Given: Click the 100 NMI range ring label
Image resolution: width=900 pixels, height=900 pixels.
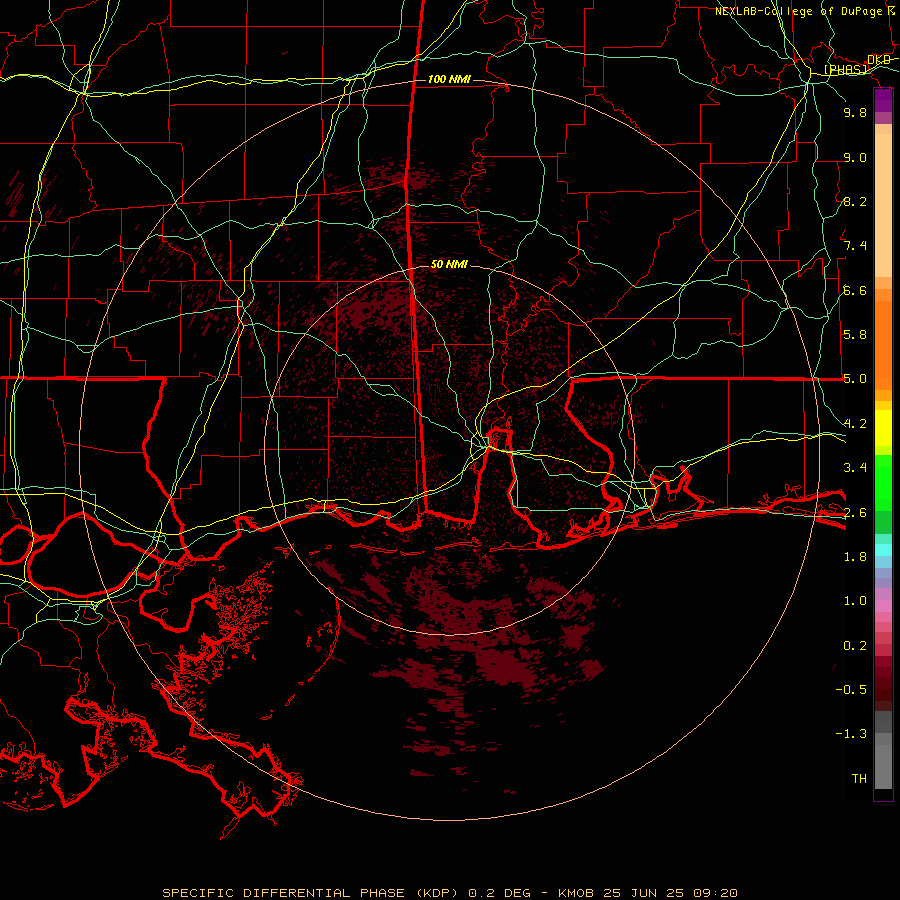Looking at the screenshot, I should point(449,79).
